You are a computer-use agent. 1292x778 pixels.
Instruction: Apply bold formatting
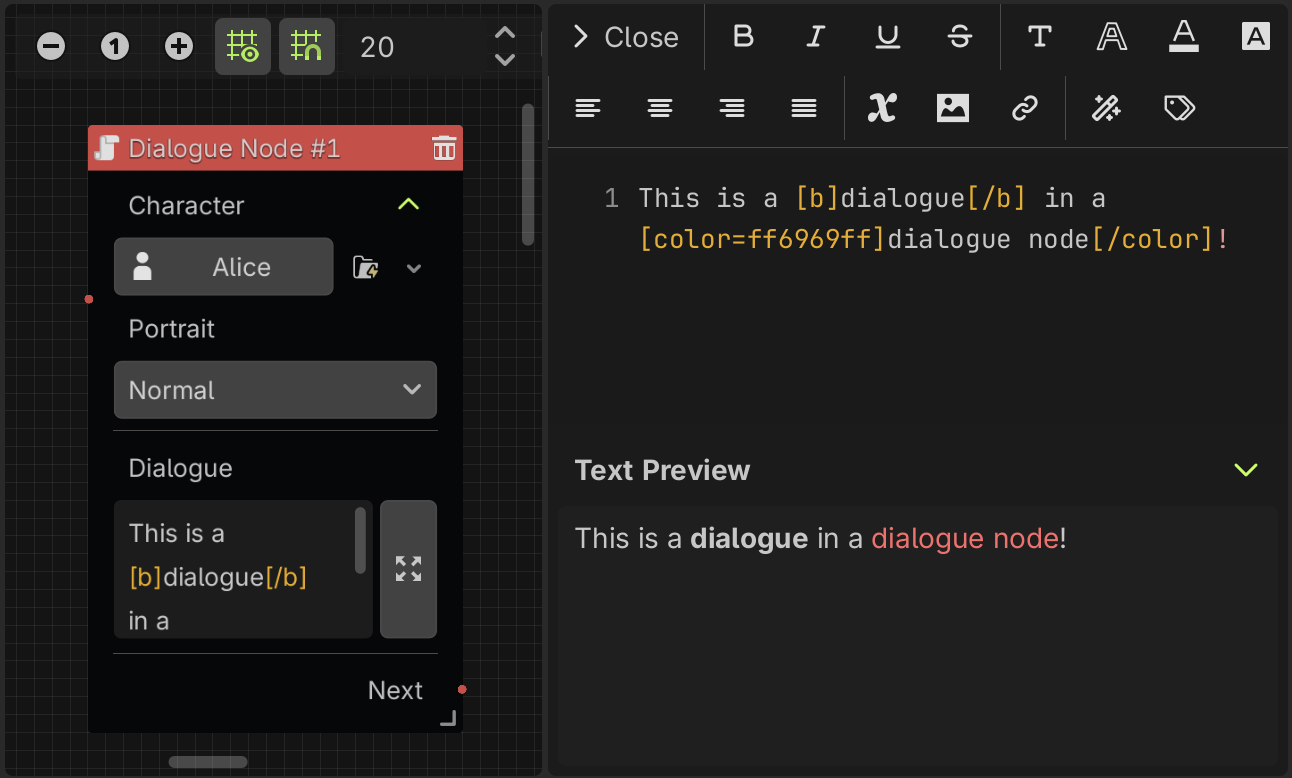pos(743,37)
